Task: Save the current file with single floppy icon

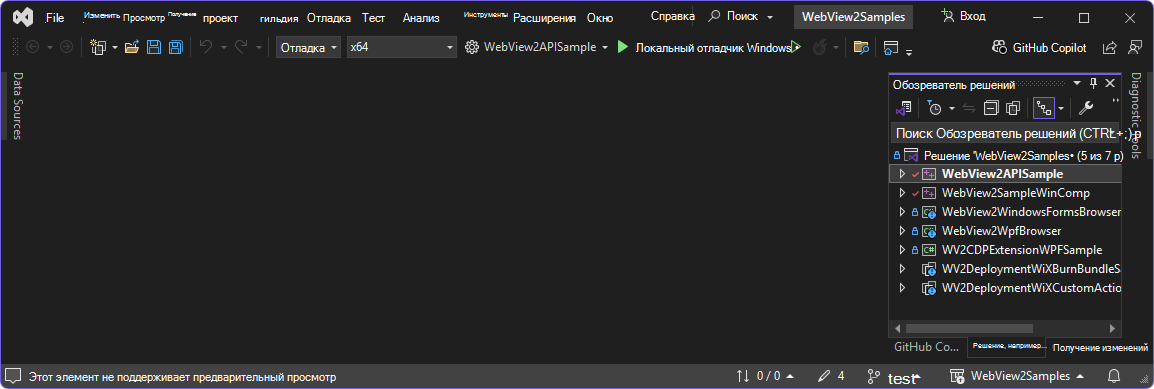Action: pos(154,48)
